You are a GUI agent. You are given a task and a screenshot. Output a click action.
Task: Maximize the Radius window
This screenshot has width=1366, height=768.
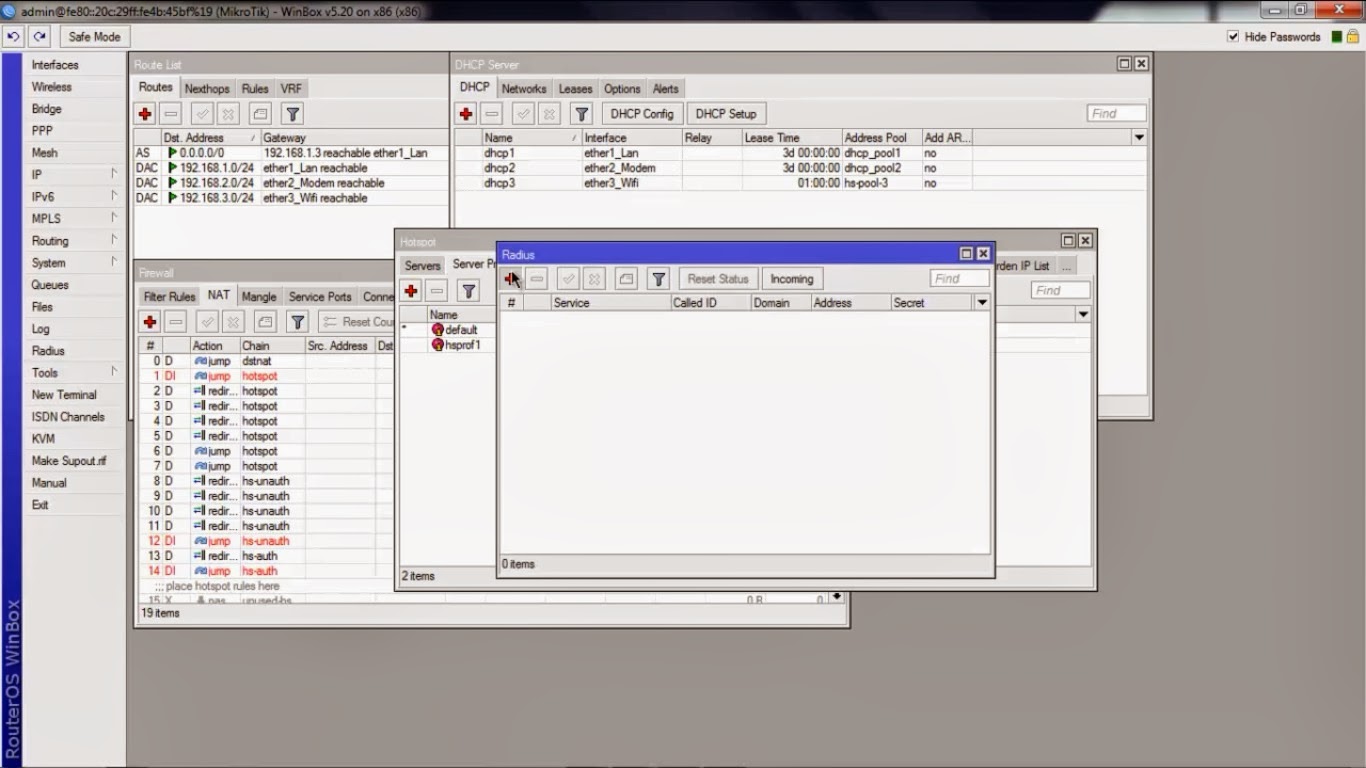pos(966,254)
